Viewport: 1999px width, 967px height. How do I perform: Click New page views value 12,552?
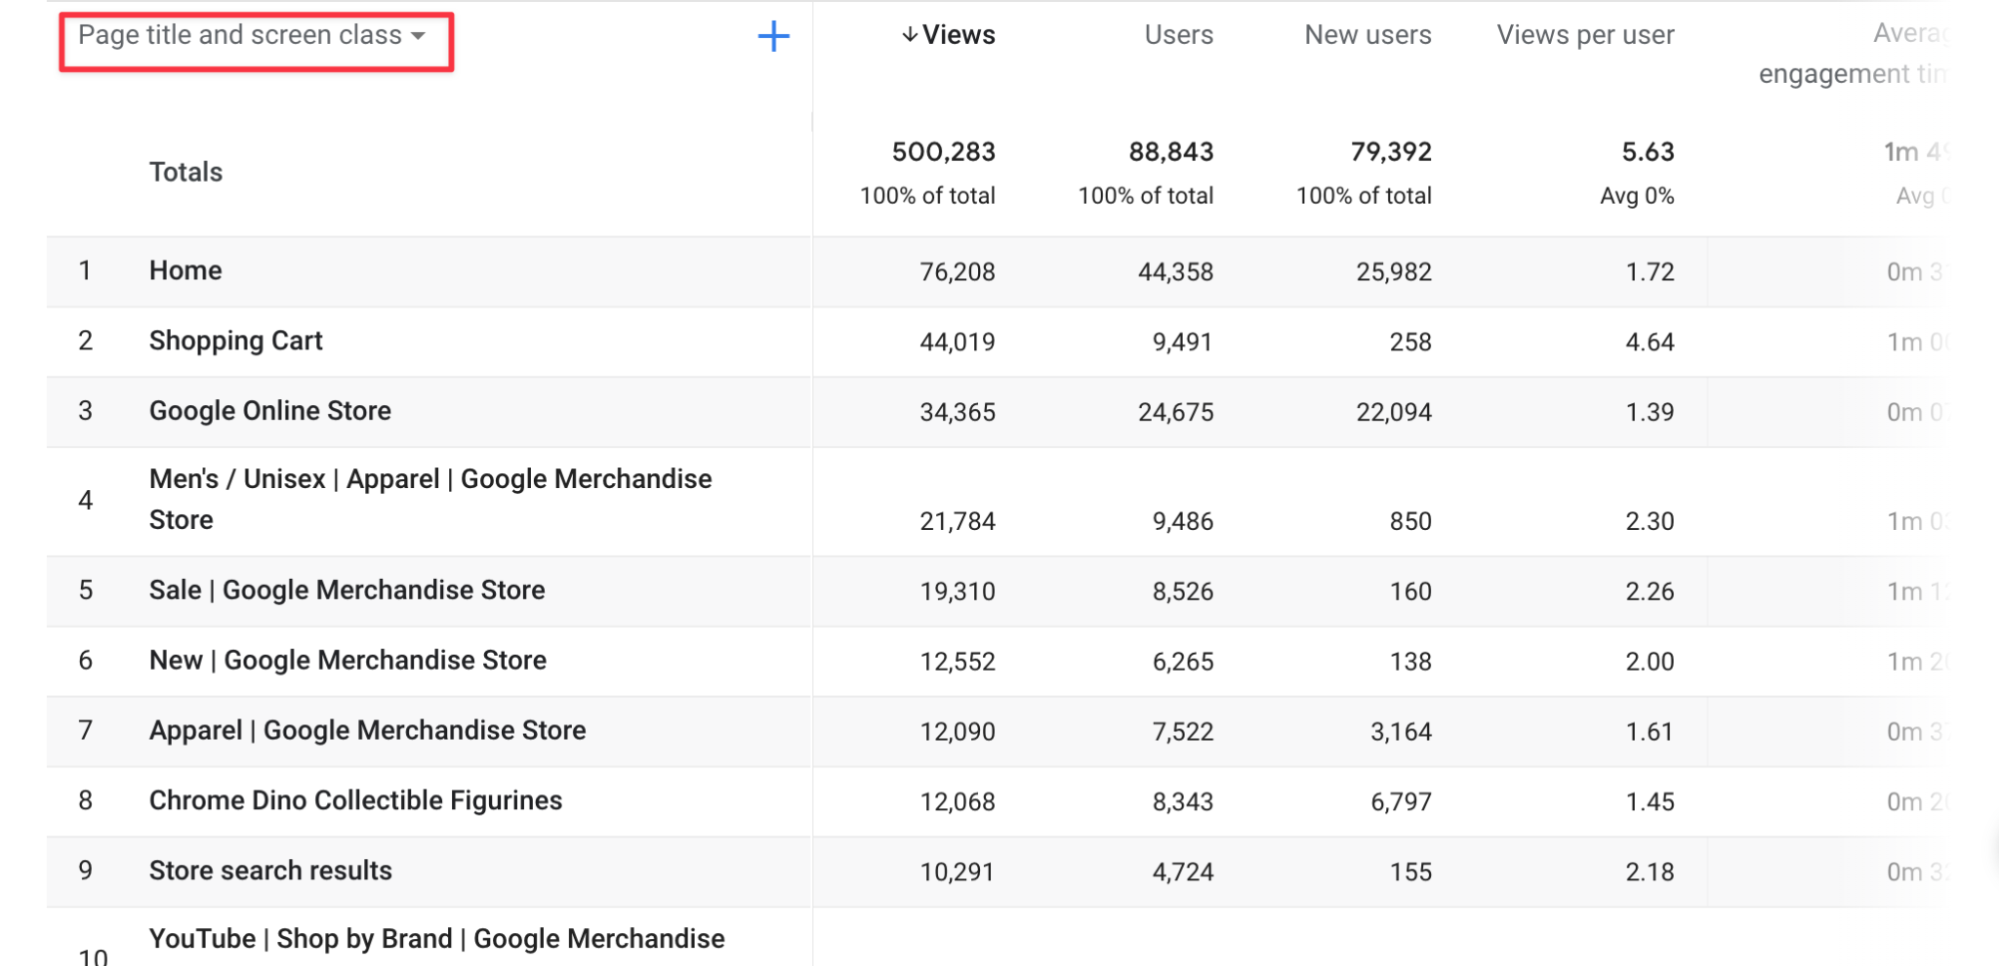pyautogui.click(x=958, y=662)
